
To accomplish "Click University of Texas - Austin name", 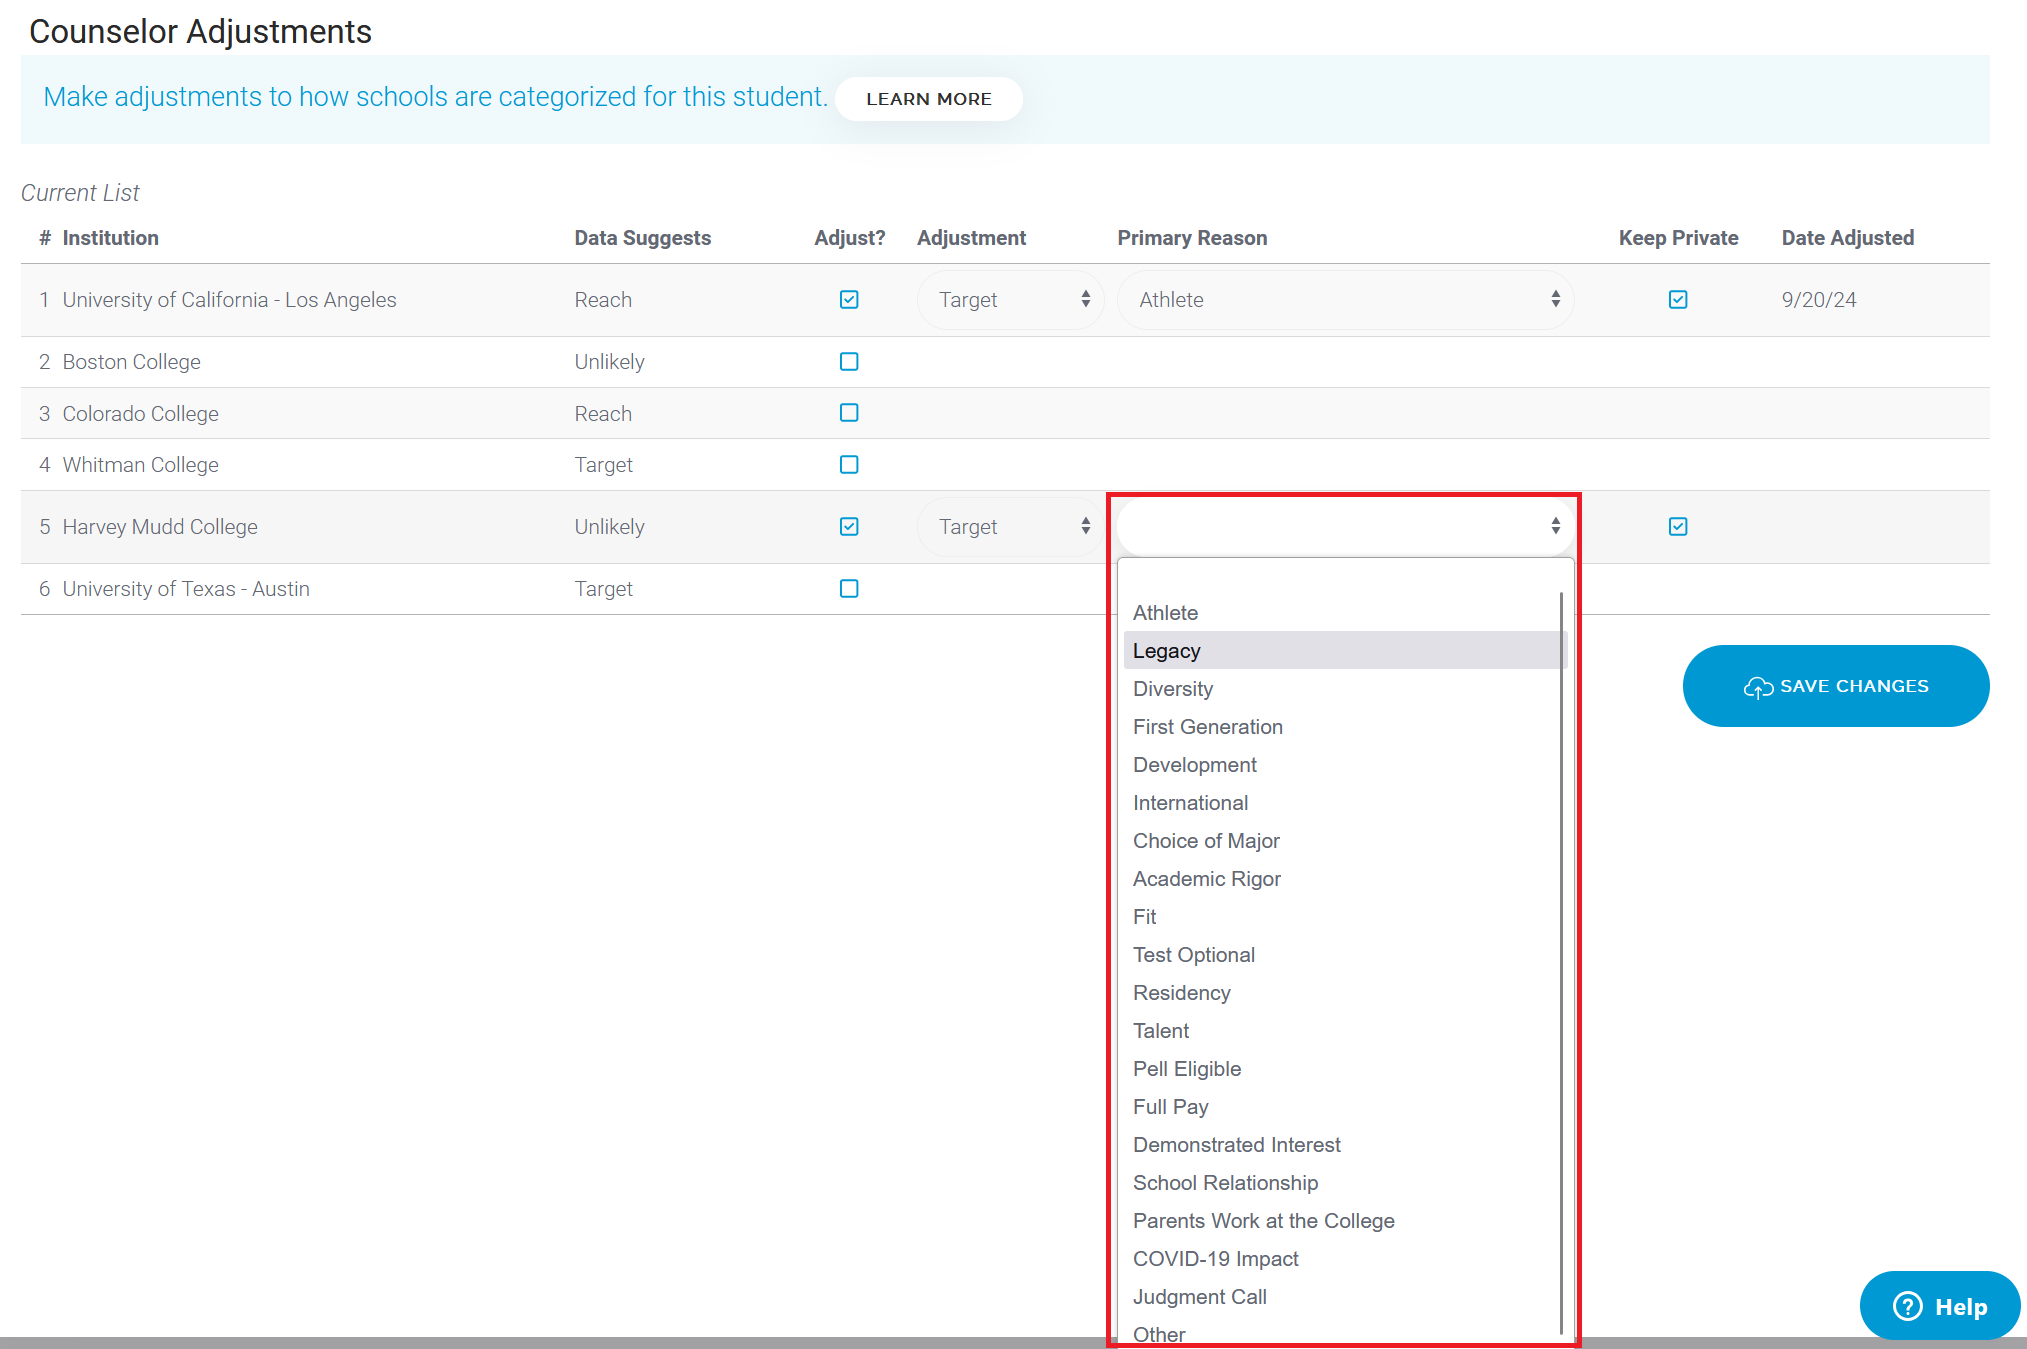I will point(186,589).
